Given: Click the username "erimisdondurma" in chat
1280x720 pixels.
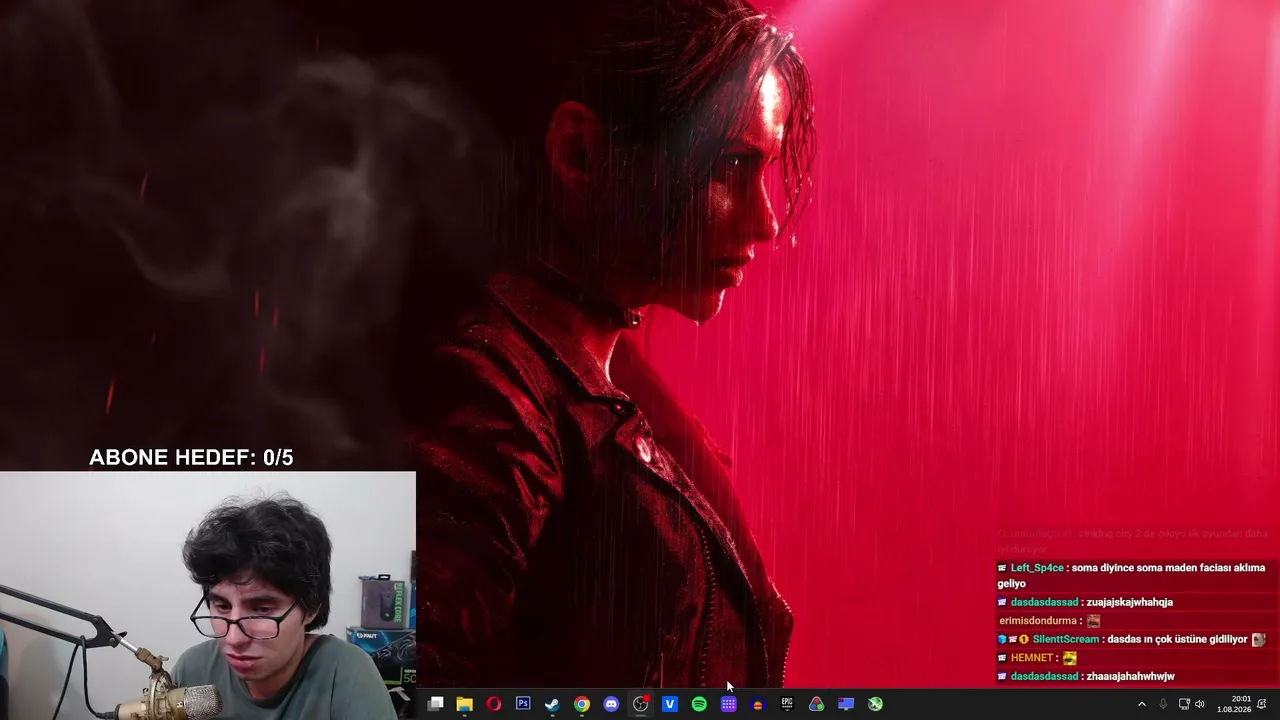Looking at the screenshot, I should [1038, 621].
